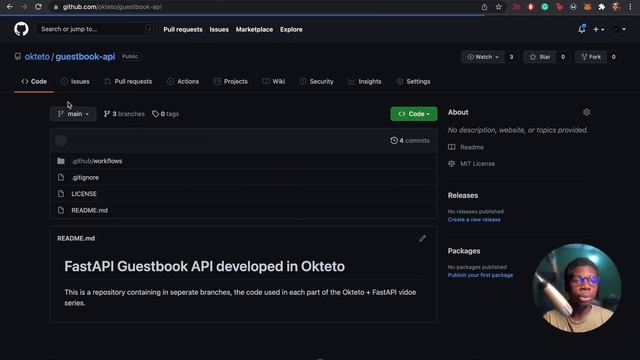Expand the Watch dropdown arrow

[x=497, y=57]
